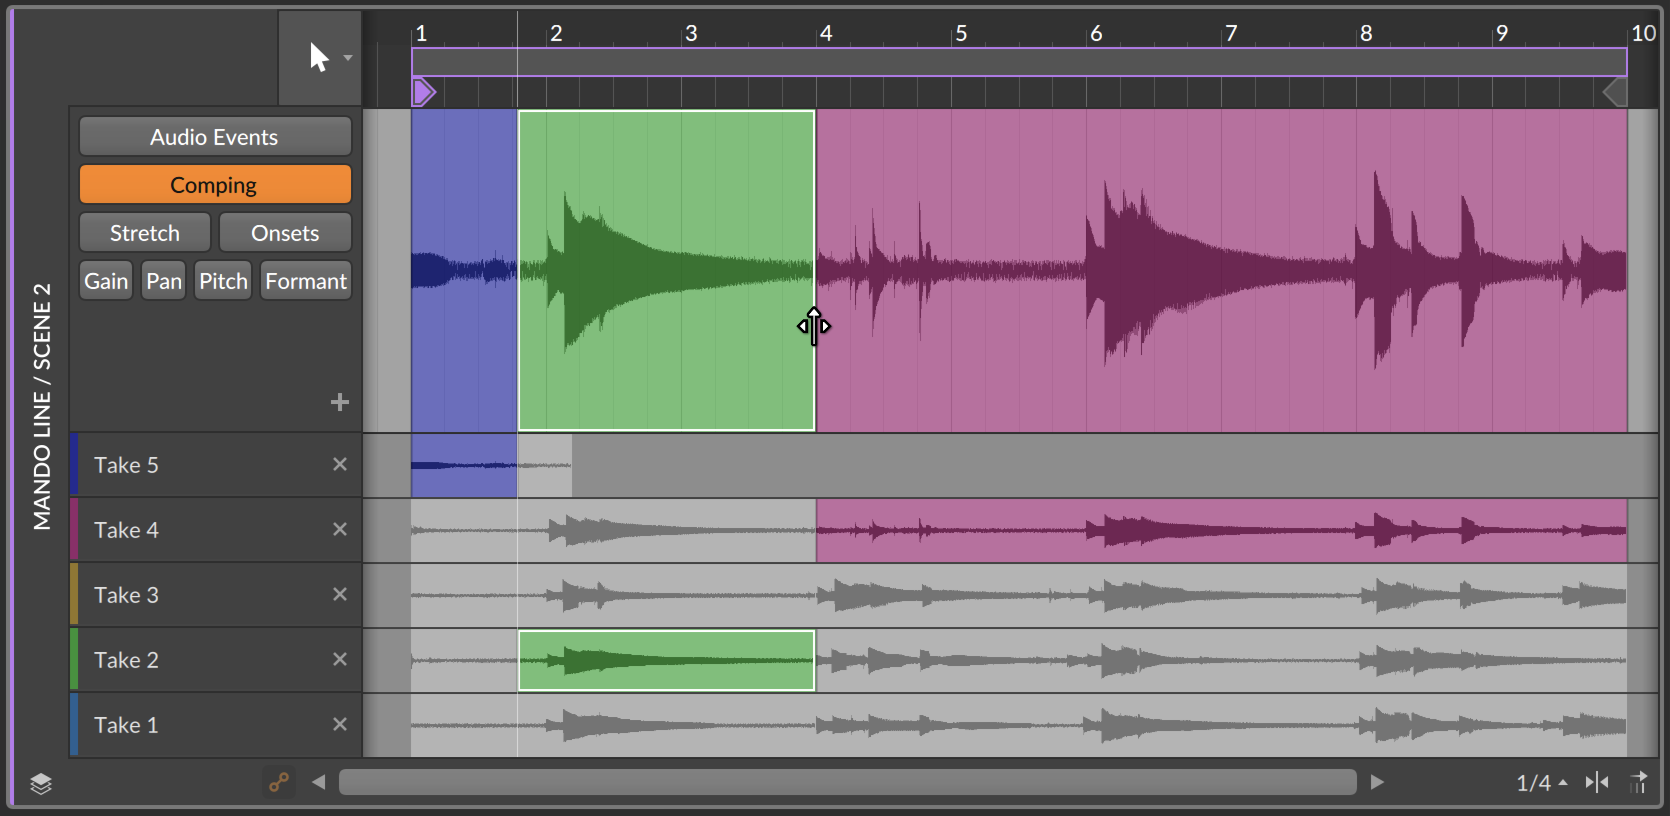This screenshot has height=816, width=1670.
Task: Open the tool selector dropdown arrow
Action: click(348, 58)
